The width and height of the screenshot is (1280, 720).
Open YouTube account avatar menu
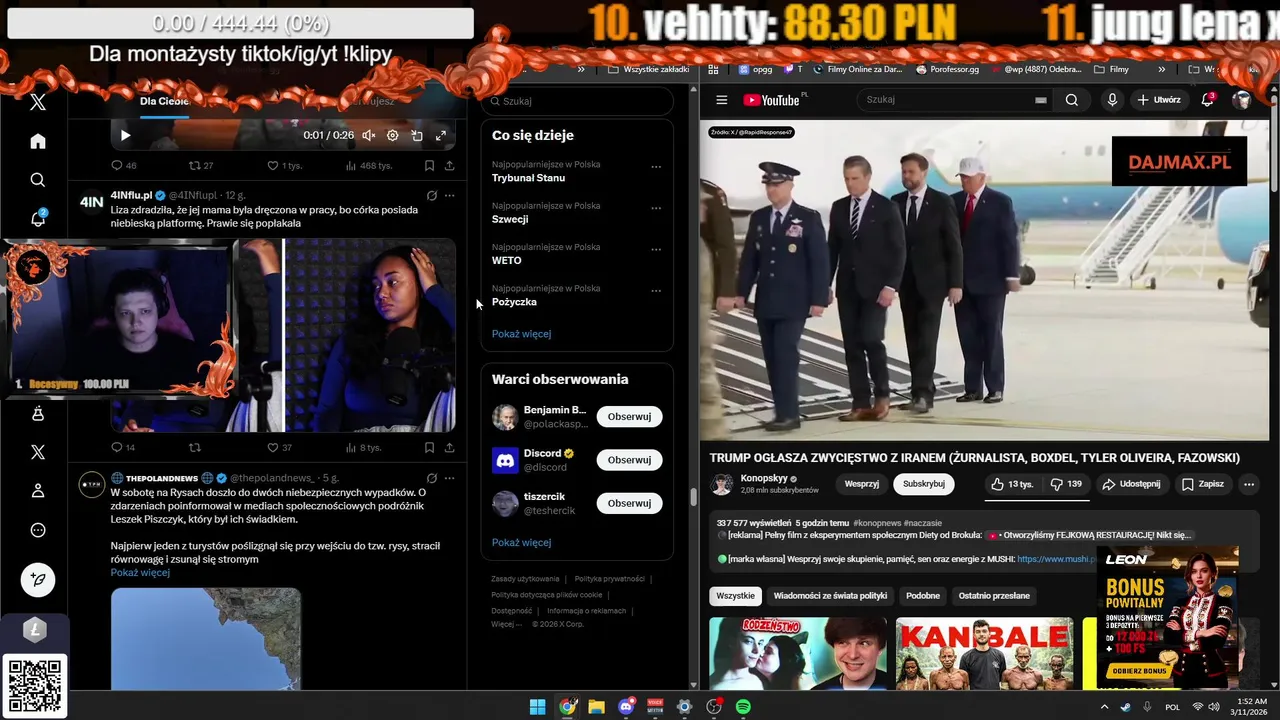point(1242,100)
